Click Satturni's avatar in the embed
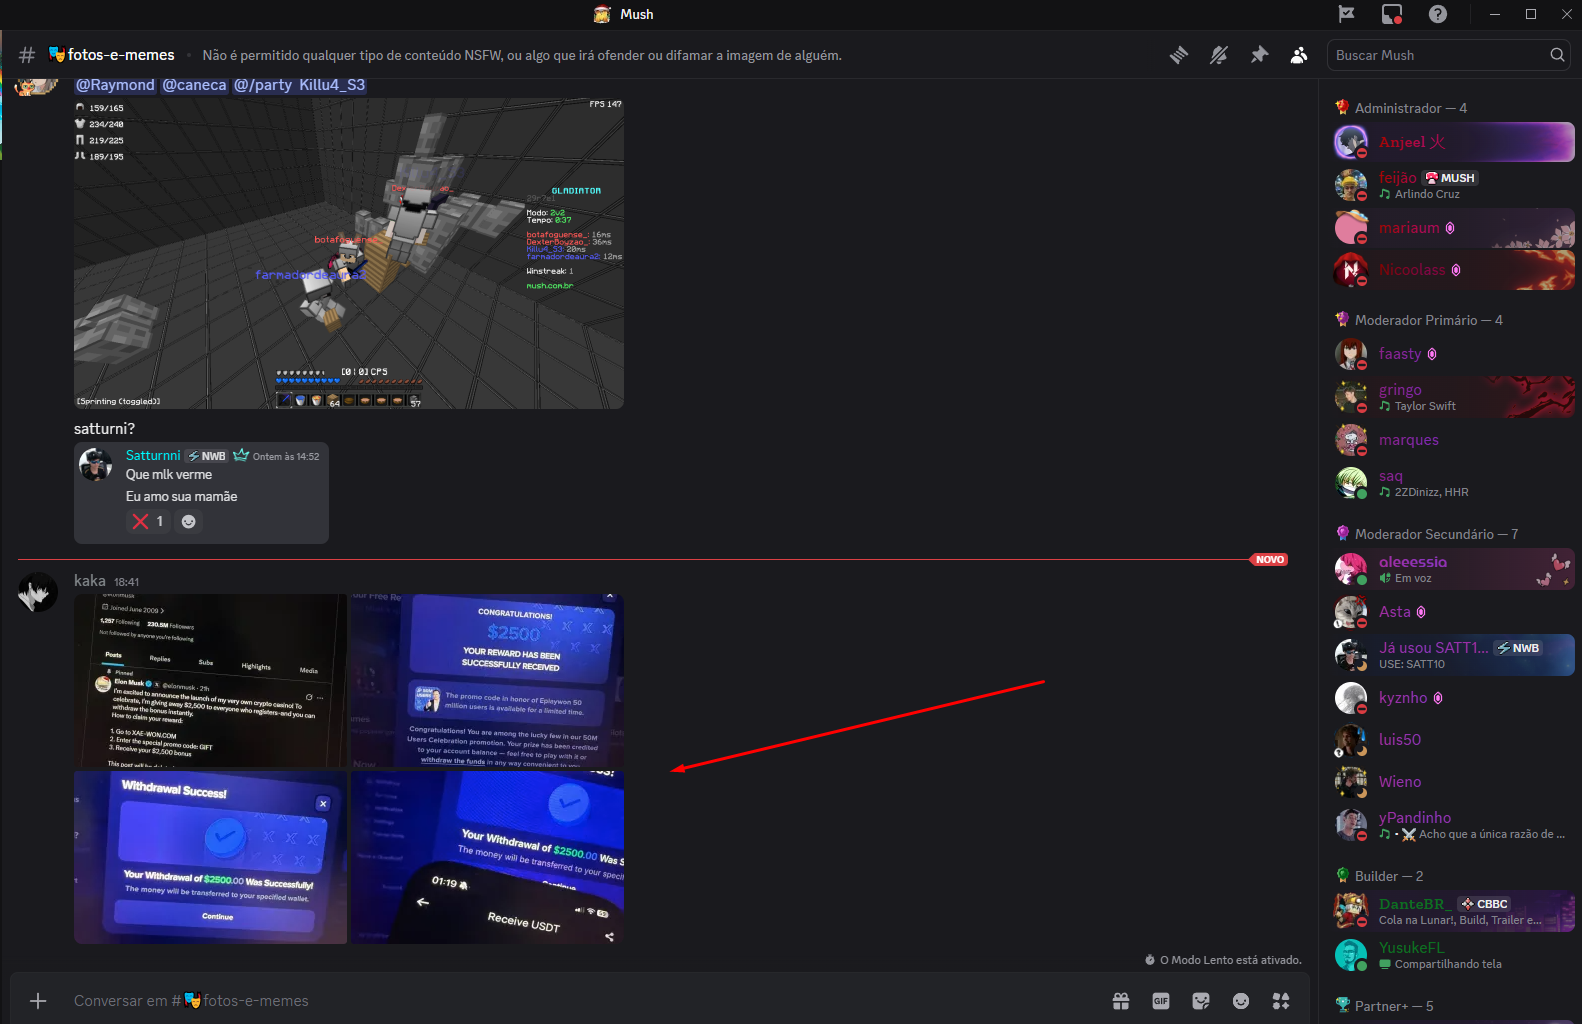 tap(96, 465)
